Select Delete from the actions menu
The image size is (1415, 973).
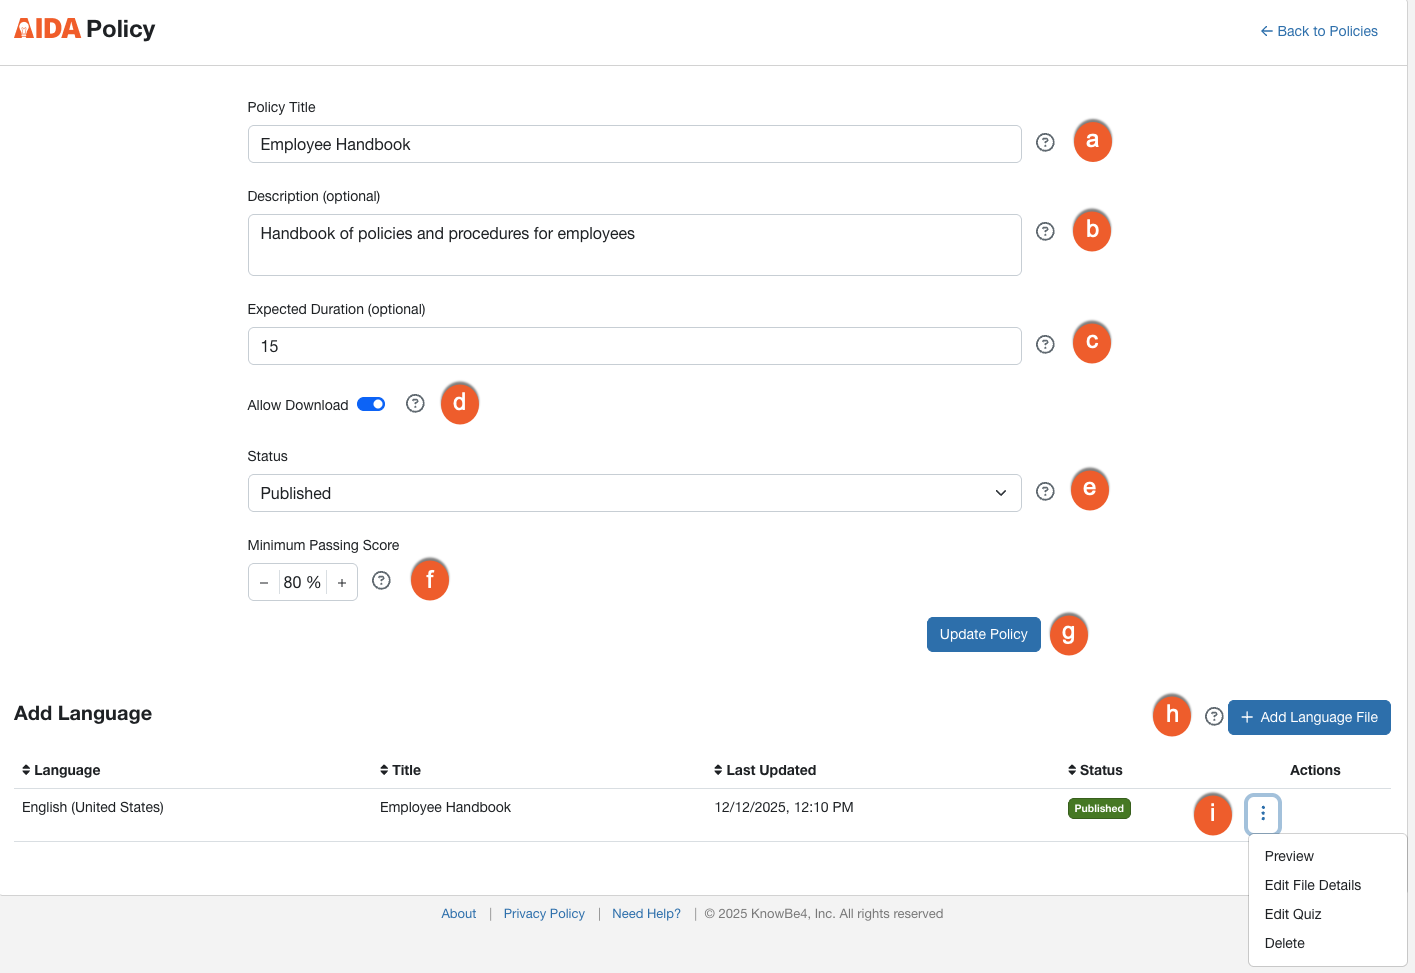pyautogui.click(x=1284, y=943)
